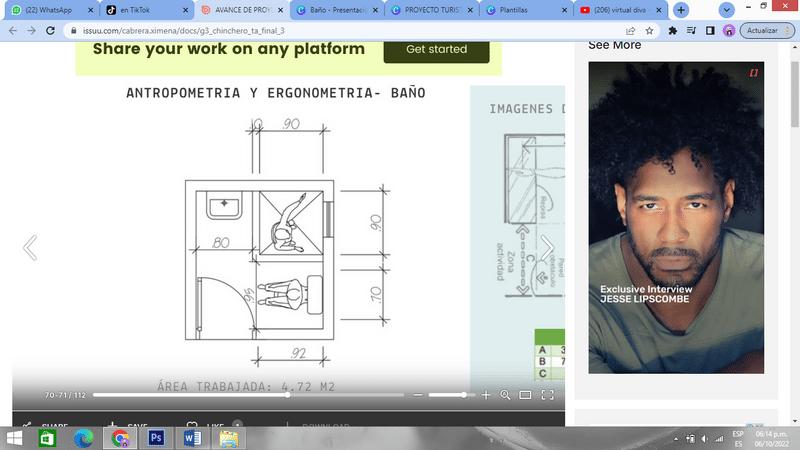This screenshot has width=800, height=450.
Task: Close the Plantillas tab
Action: coord(564,10)
